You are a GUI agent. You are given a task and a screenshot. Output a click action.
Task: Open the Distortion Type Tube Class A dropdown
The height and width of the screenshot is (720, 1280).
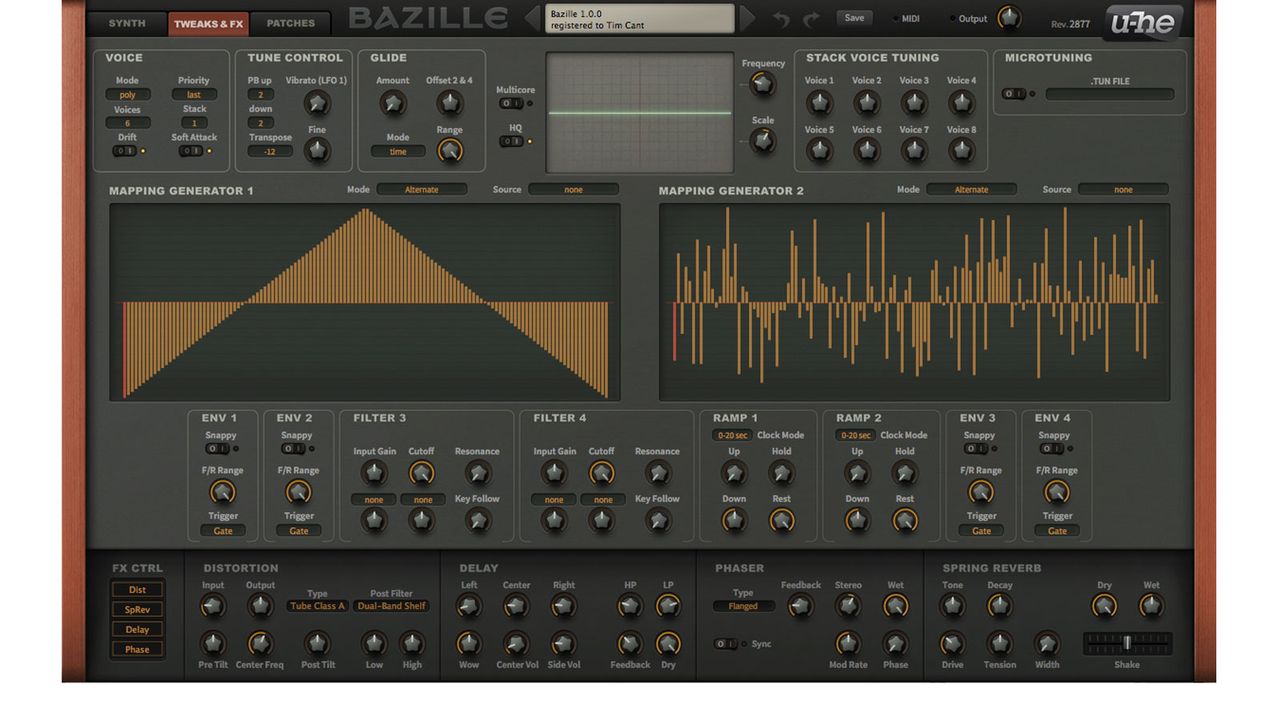tap(317, 606)
